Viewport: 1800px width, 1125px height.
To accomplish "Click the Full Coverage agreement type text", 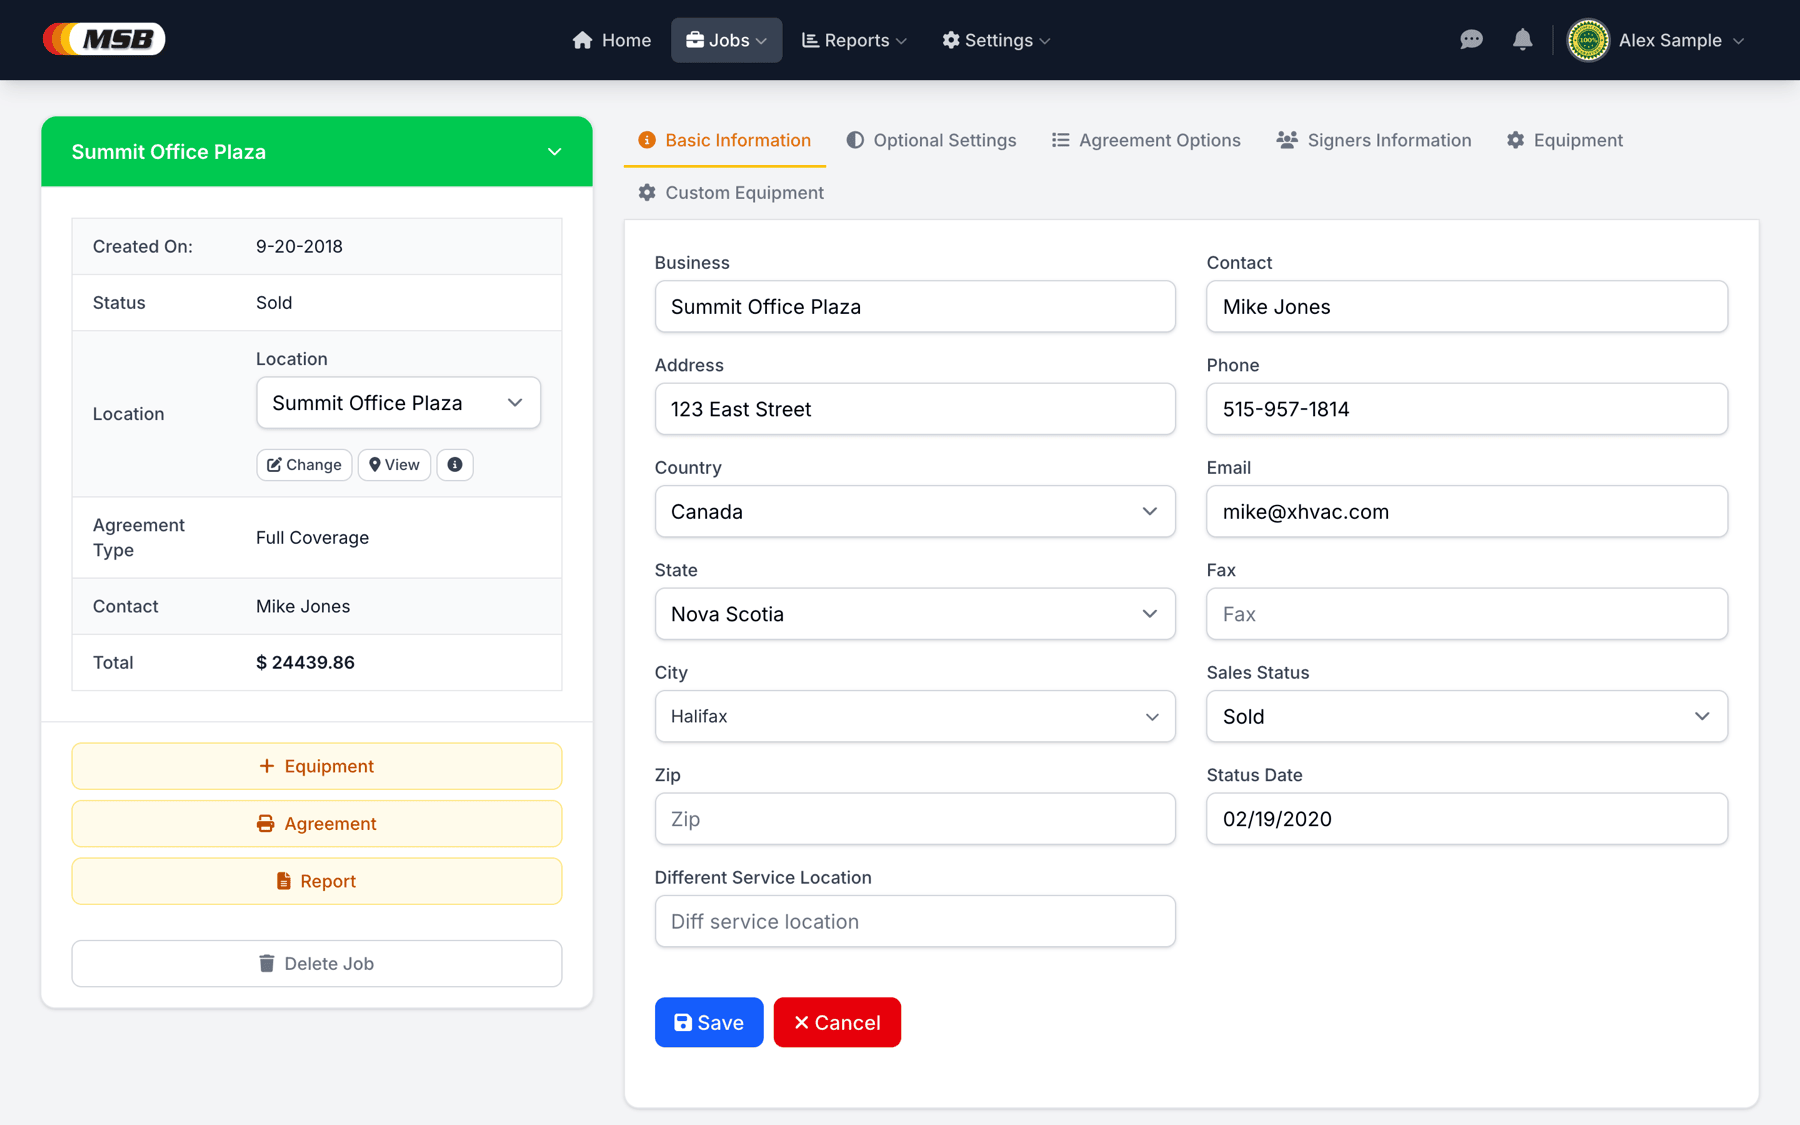I will point(312,538).
